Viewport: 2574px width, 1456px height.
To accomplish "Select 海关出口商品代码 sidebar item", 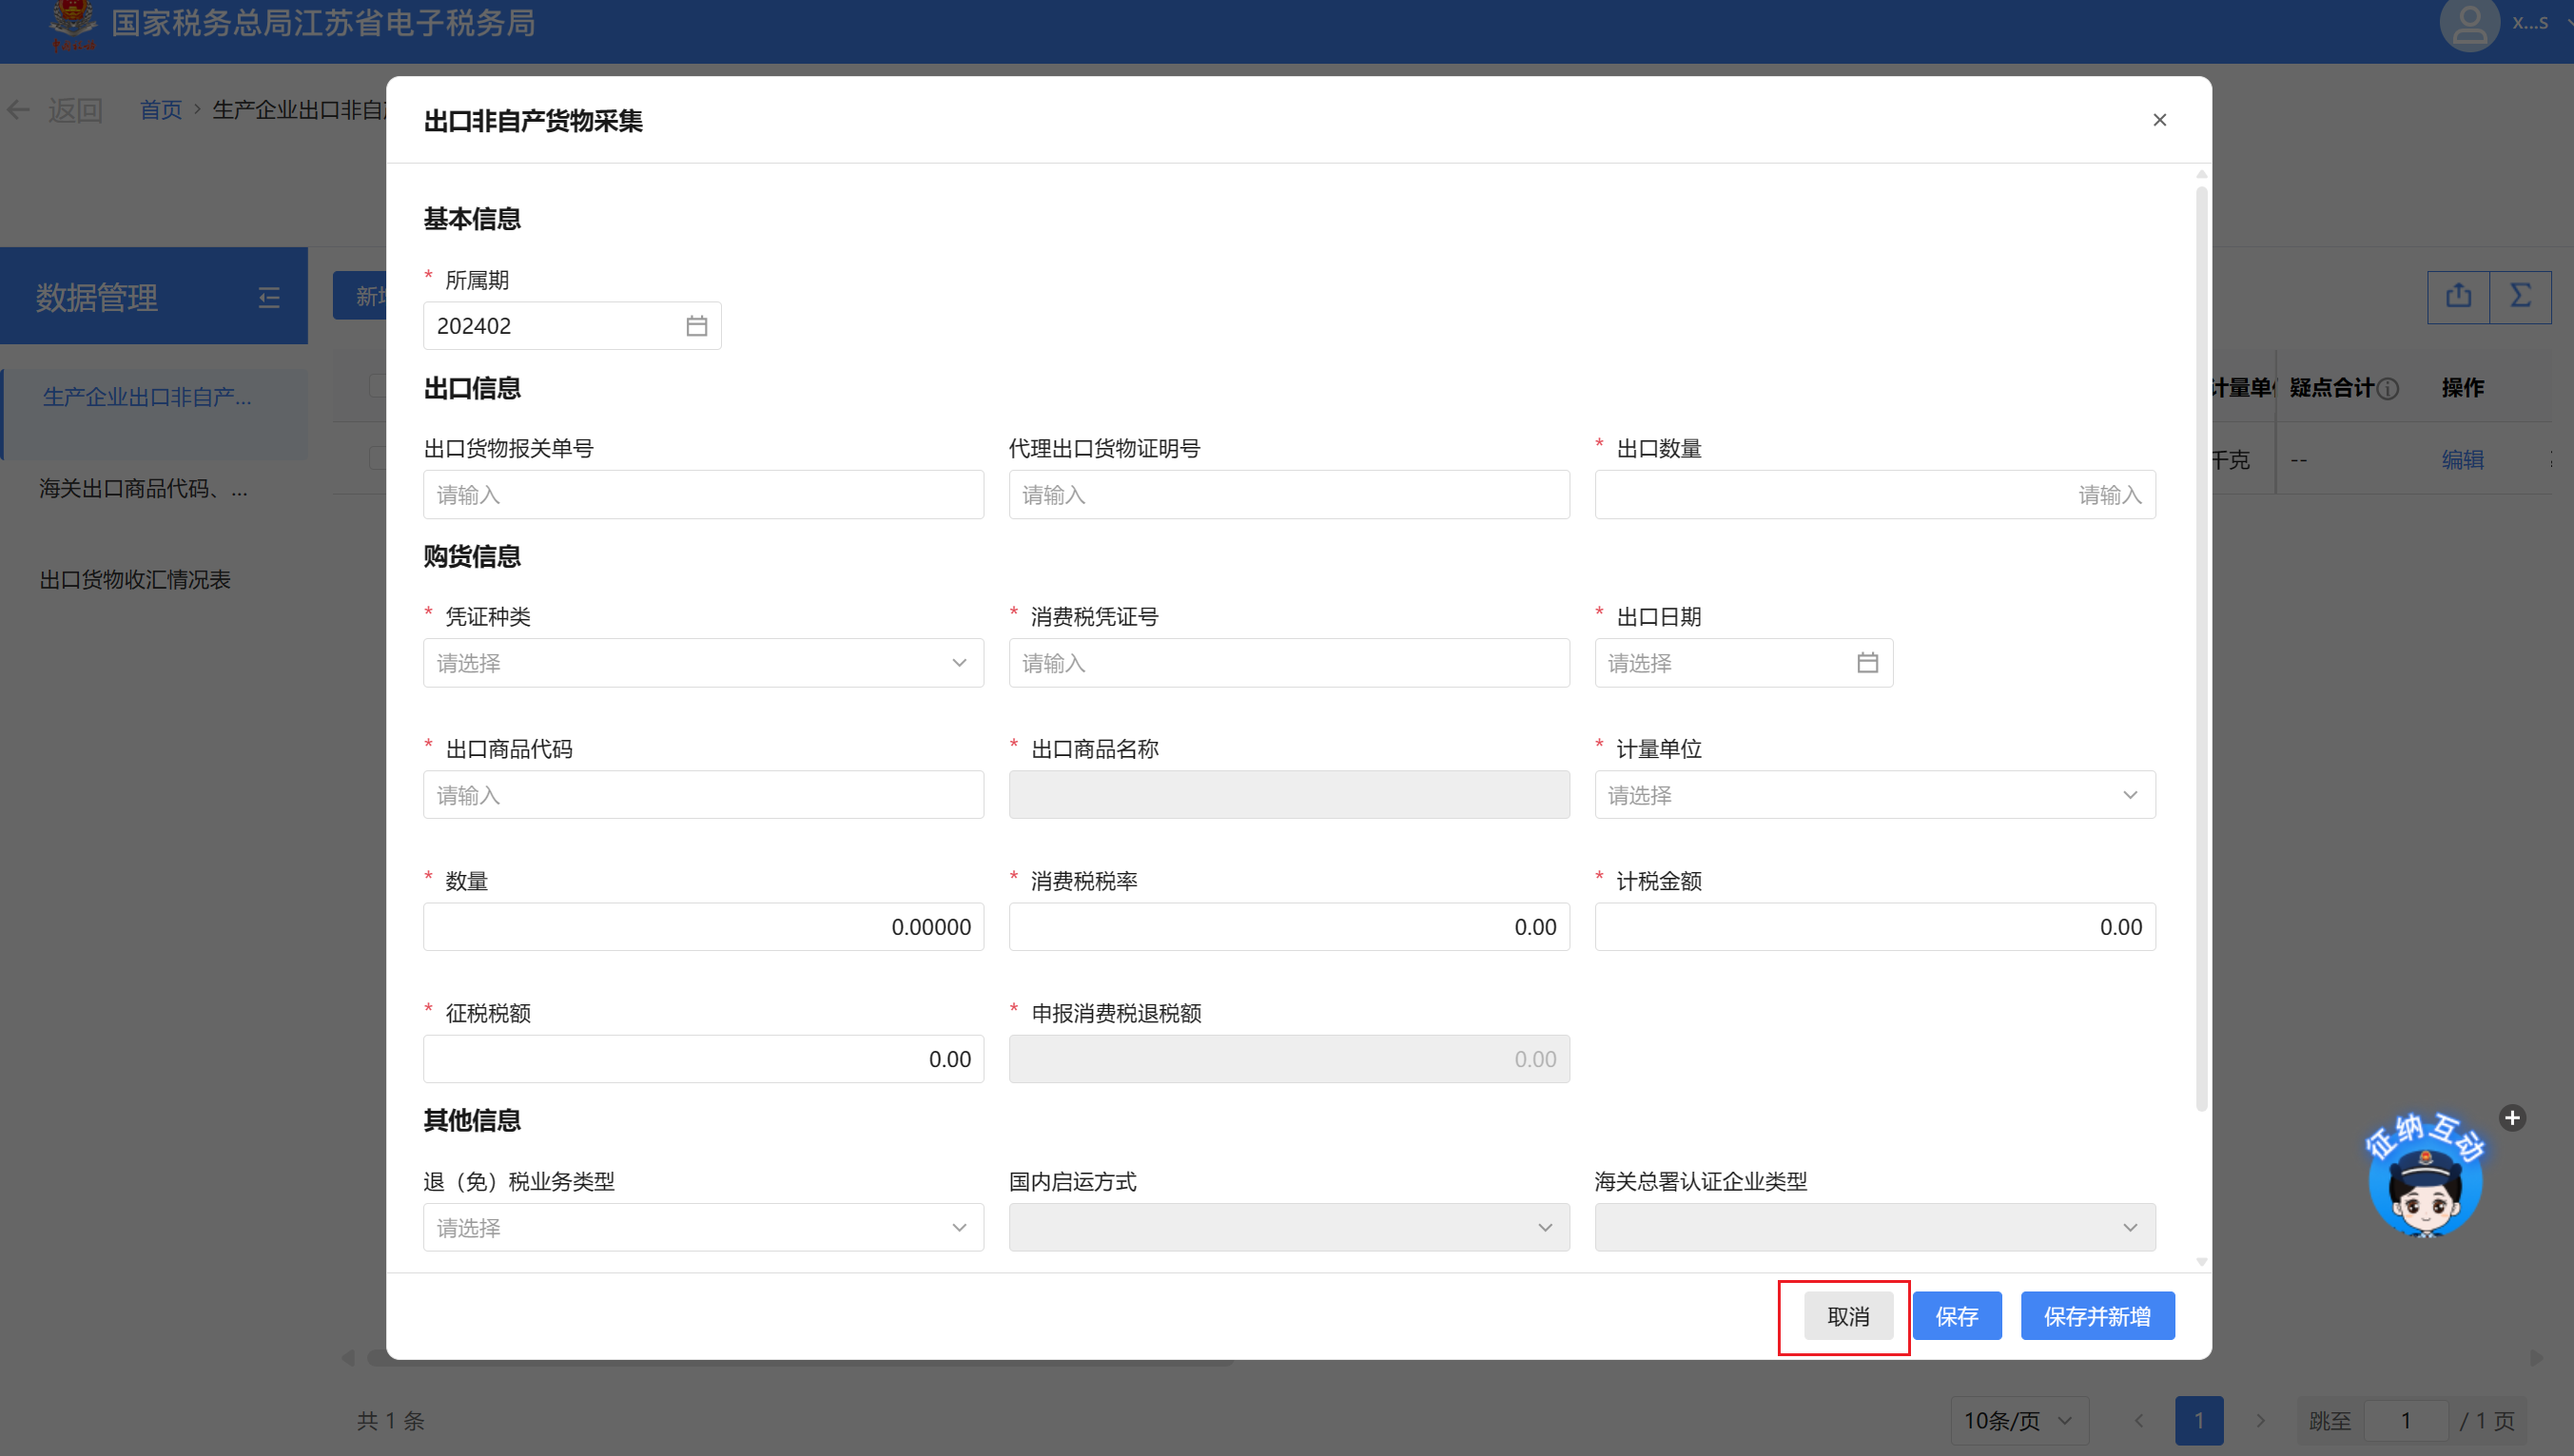I will click(143, 489).
